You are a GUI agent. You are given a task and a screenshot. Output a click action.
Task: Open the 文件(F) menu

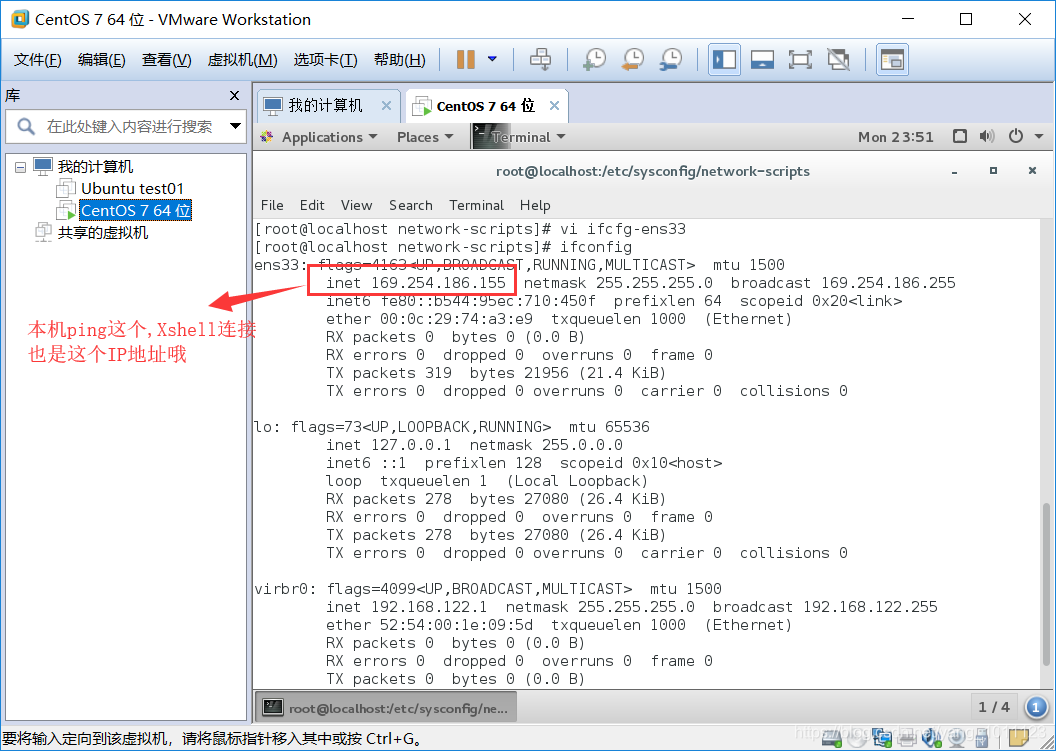38,60
